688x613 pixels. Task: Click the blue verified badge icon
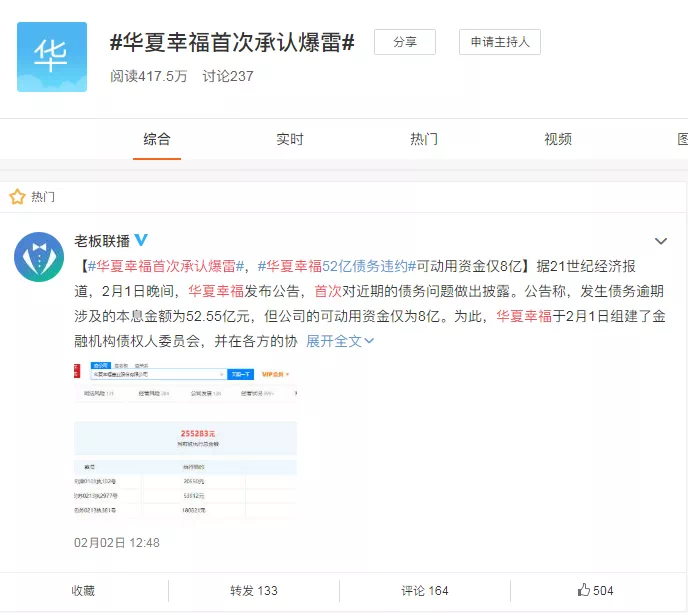(141, 241)
